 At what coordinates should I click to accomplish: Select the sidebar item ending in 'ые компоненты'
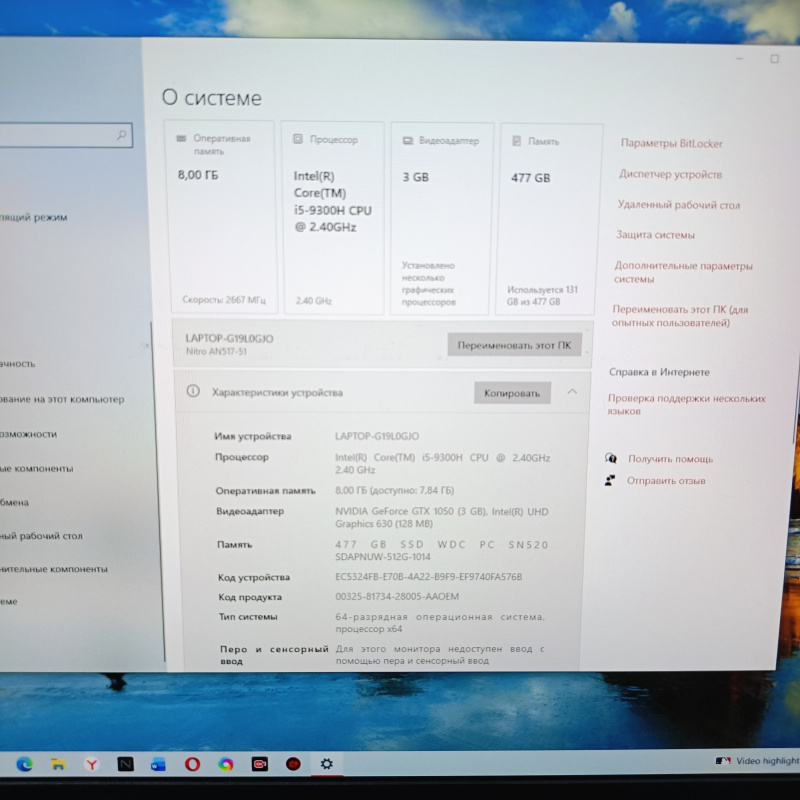[36, 468]
